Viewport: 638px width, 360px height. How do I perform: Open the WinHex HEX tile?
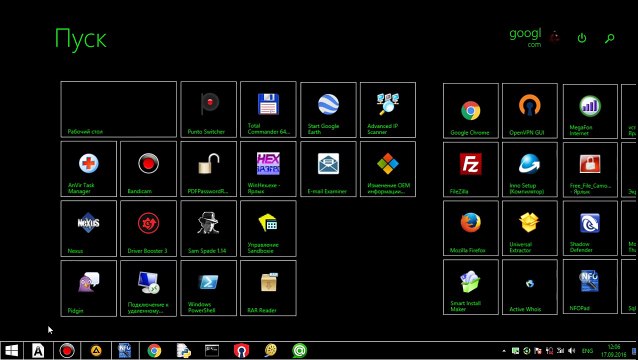click(268, 169)
